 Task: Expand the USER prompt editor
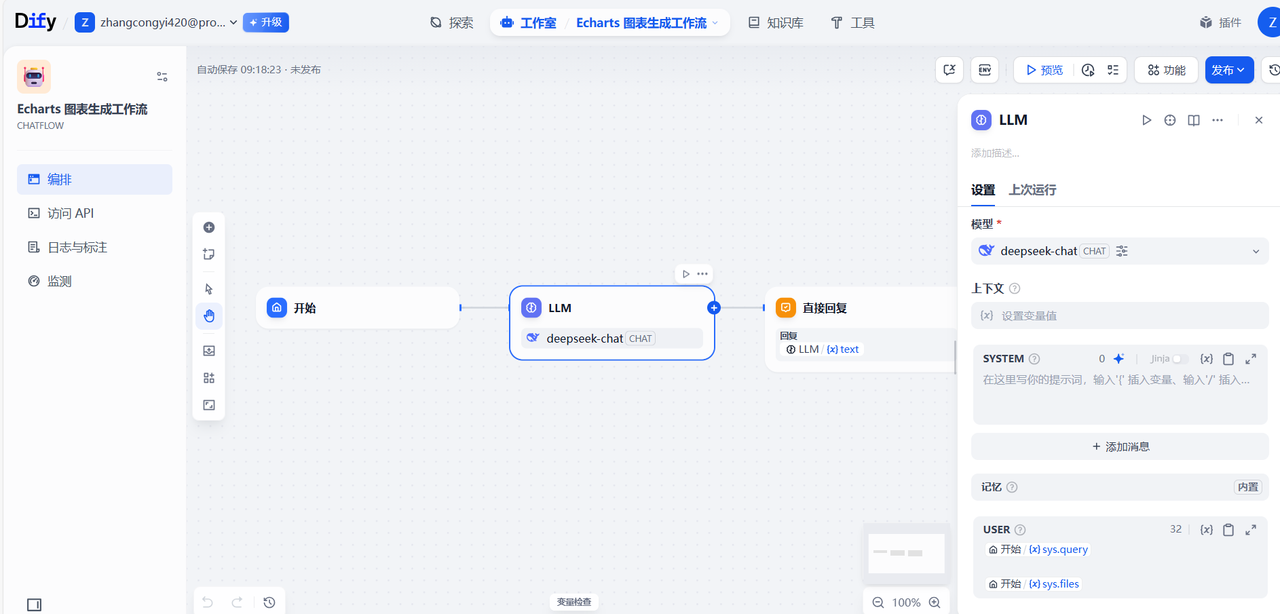point(1251,530)
